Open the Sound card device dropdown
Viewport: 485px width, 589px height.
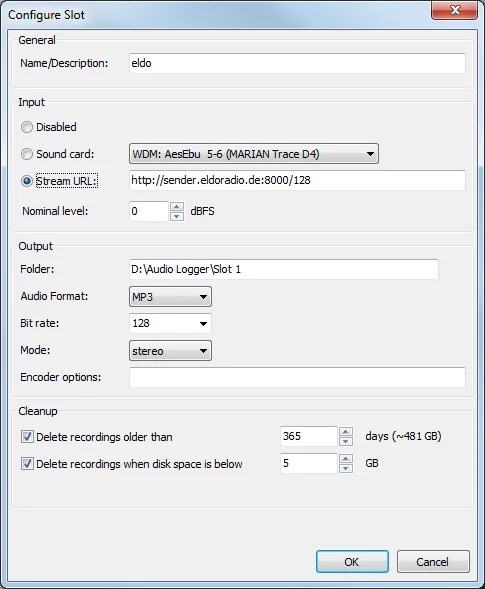[254, 154]
